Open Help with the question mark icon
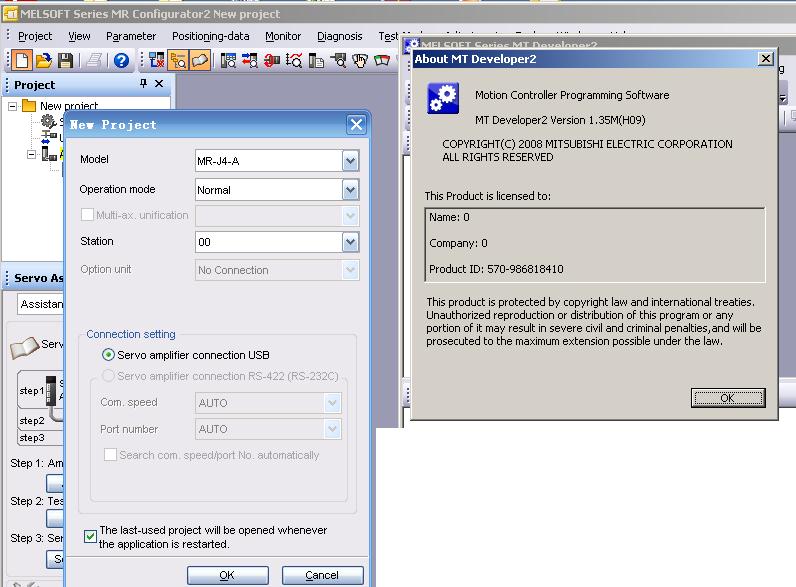 tap(121, 61)
